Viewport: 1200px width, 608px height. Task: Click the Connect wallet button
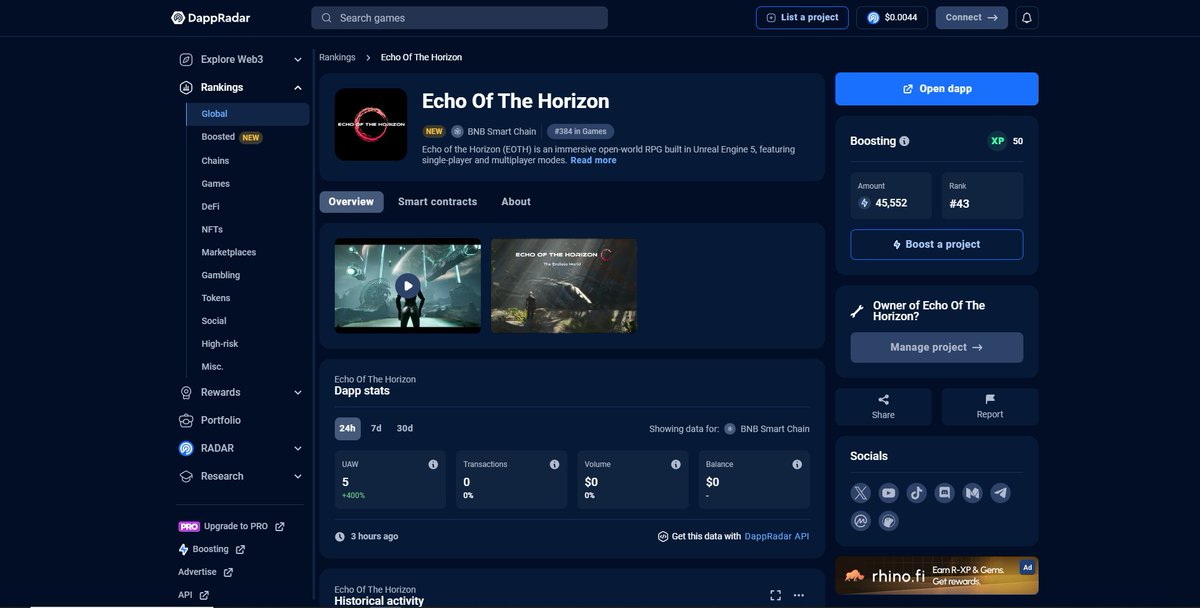(972, 18)
